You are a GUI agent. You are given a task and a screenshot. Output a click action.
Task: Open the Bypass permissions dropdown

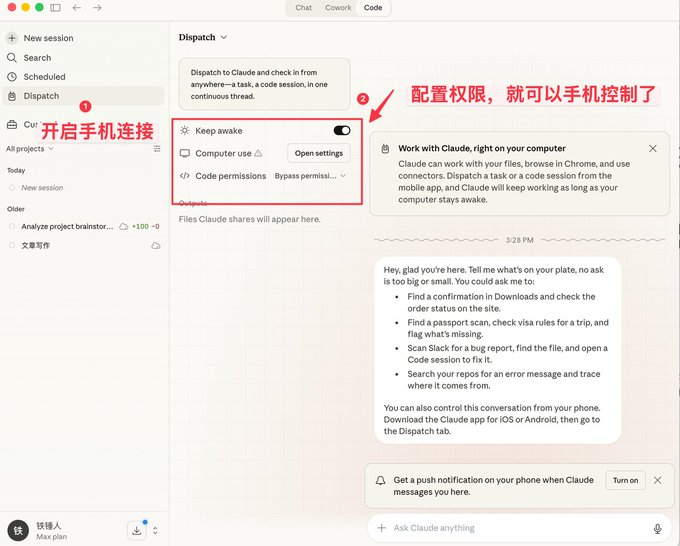coord(310,176)
